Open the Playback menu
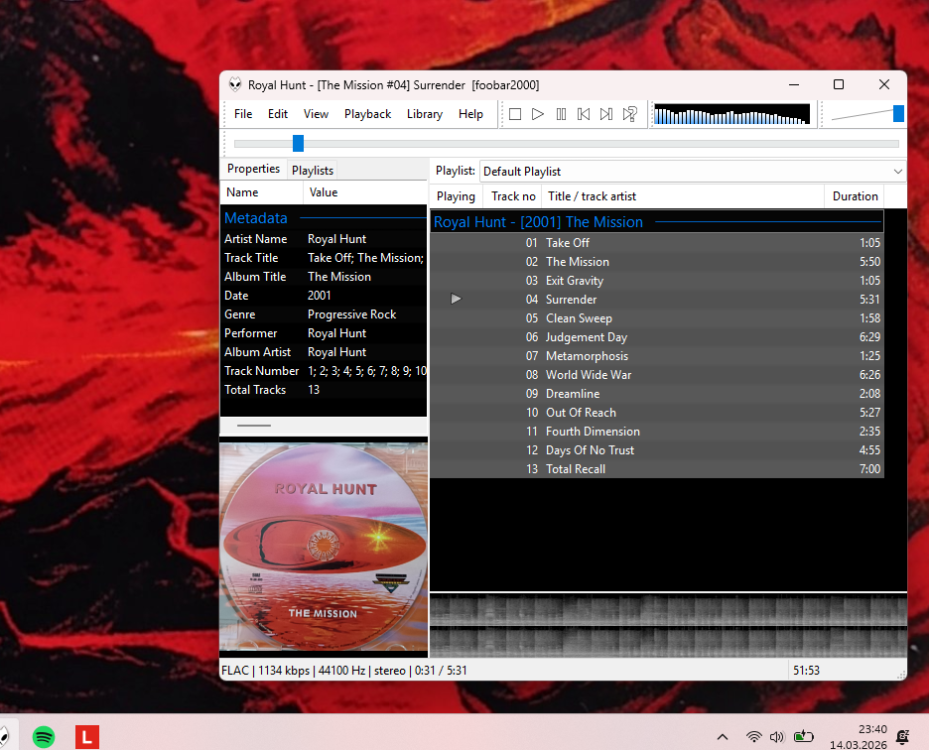This screenshot has width=929, height=750. click(367, 114)
